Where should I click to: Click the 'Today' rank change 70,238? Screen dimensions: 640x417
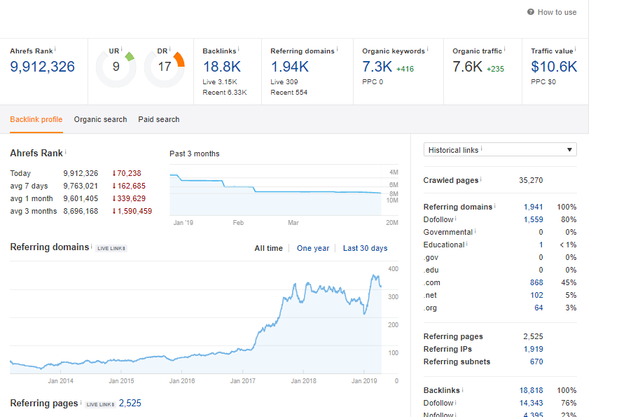(127, 173)
